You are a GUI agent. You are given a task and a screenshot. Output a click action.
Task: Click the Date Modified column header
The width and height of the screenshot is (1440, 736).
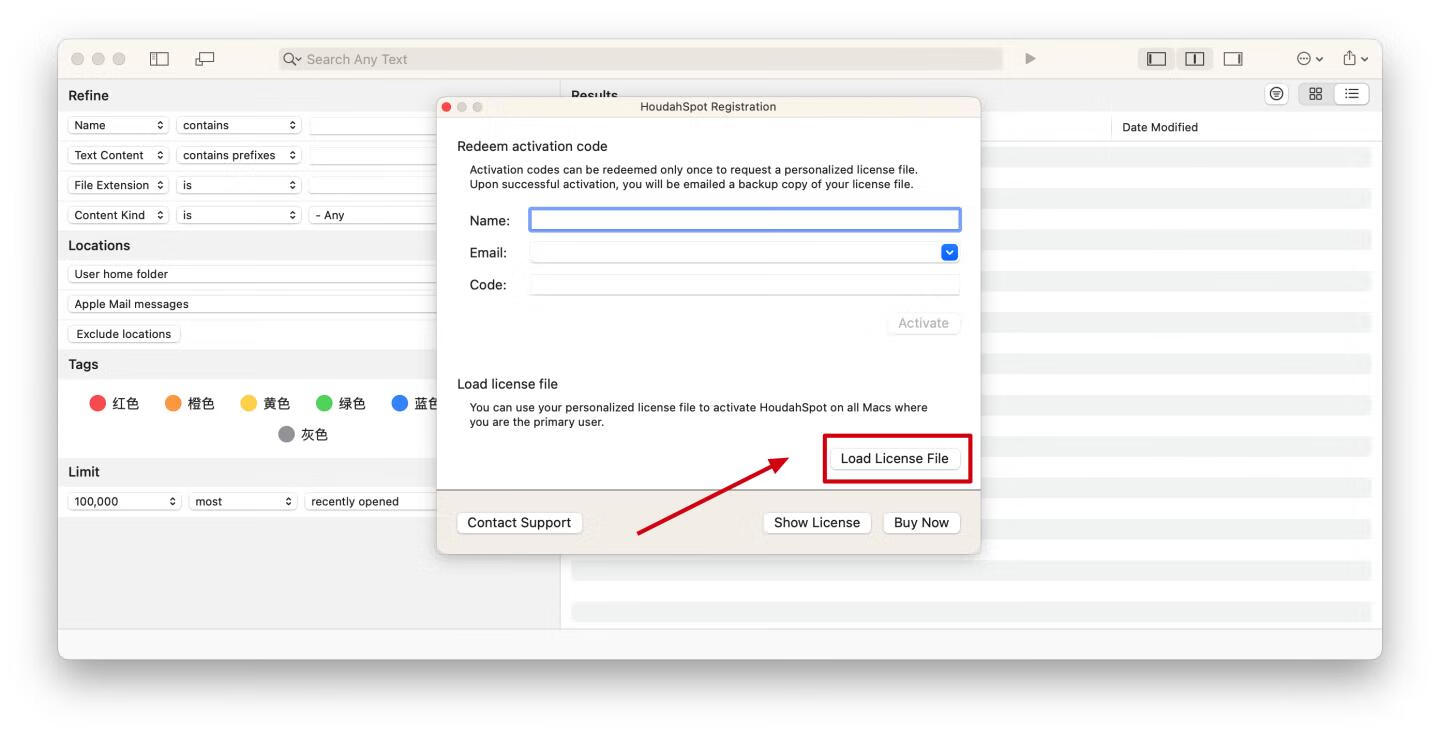click(1160, 127)
